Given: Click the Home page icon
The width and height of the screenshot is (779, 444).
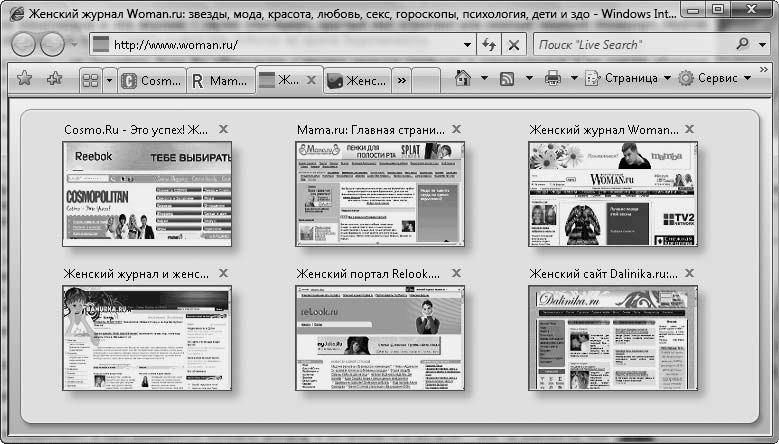Looking at the screenshot, I should point(462,79).
